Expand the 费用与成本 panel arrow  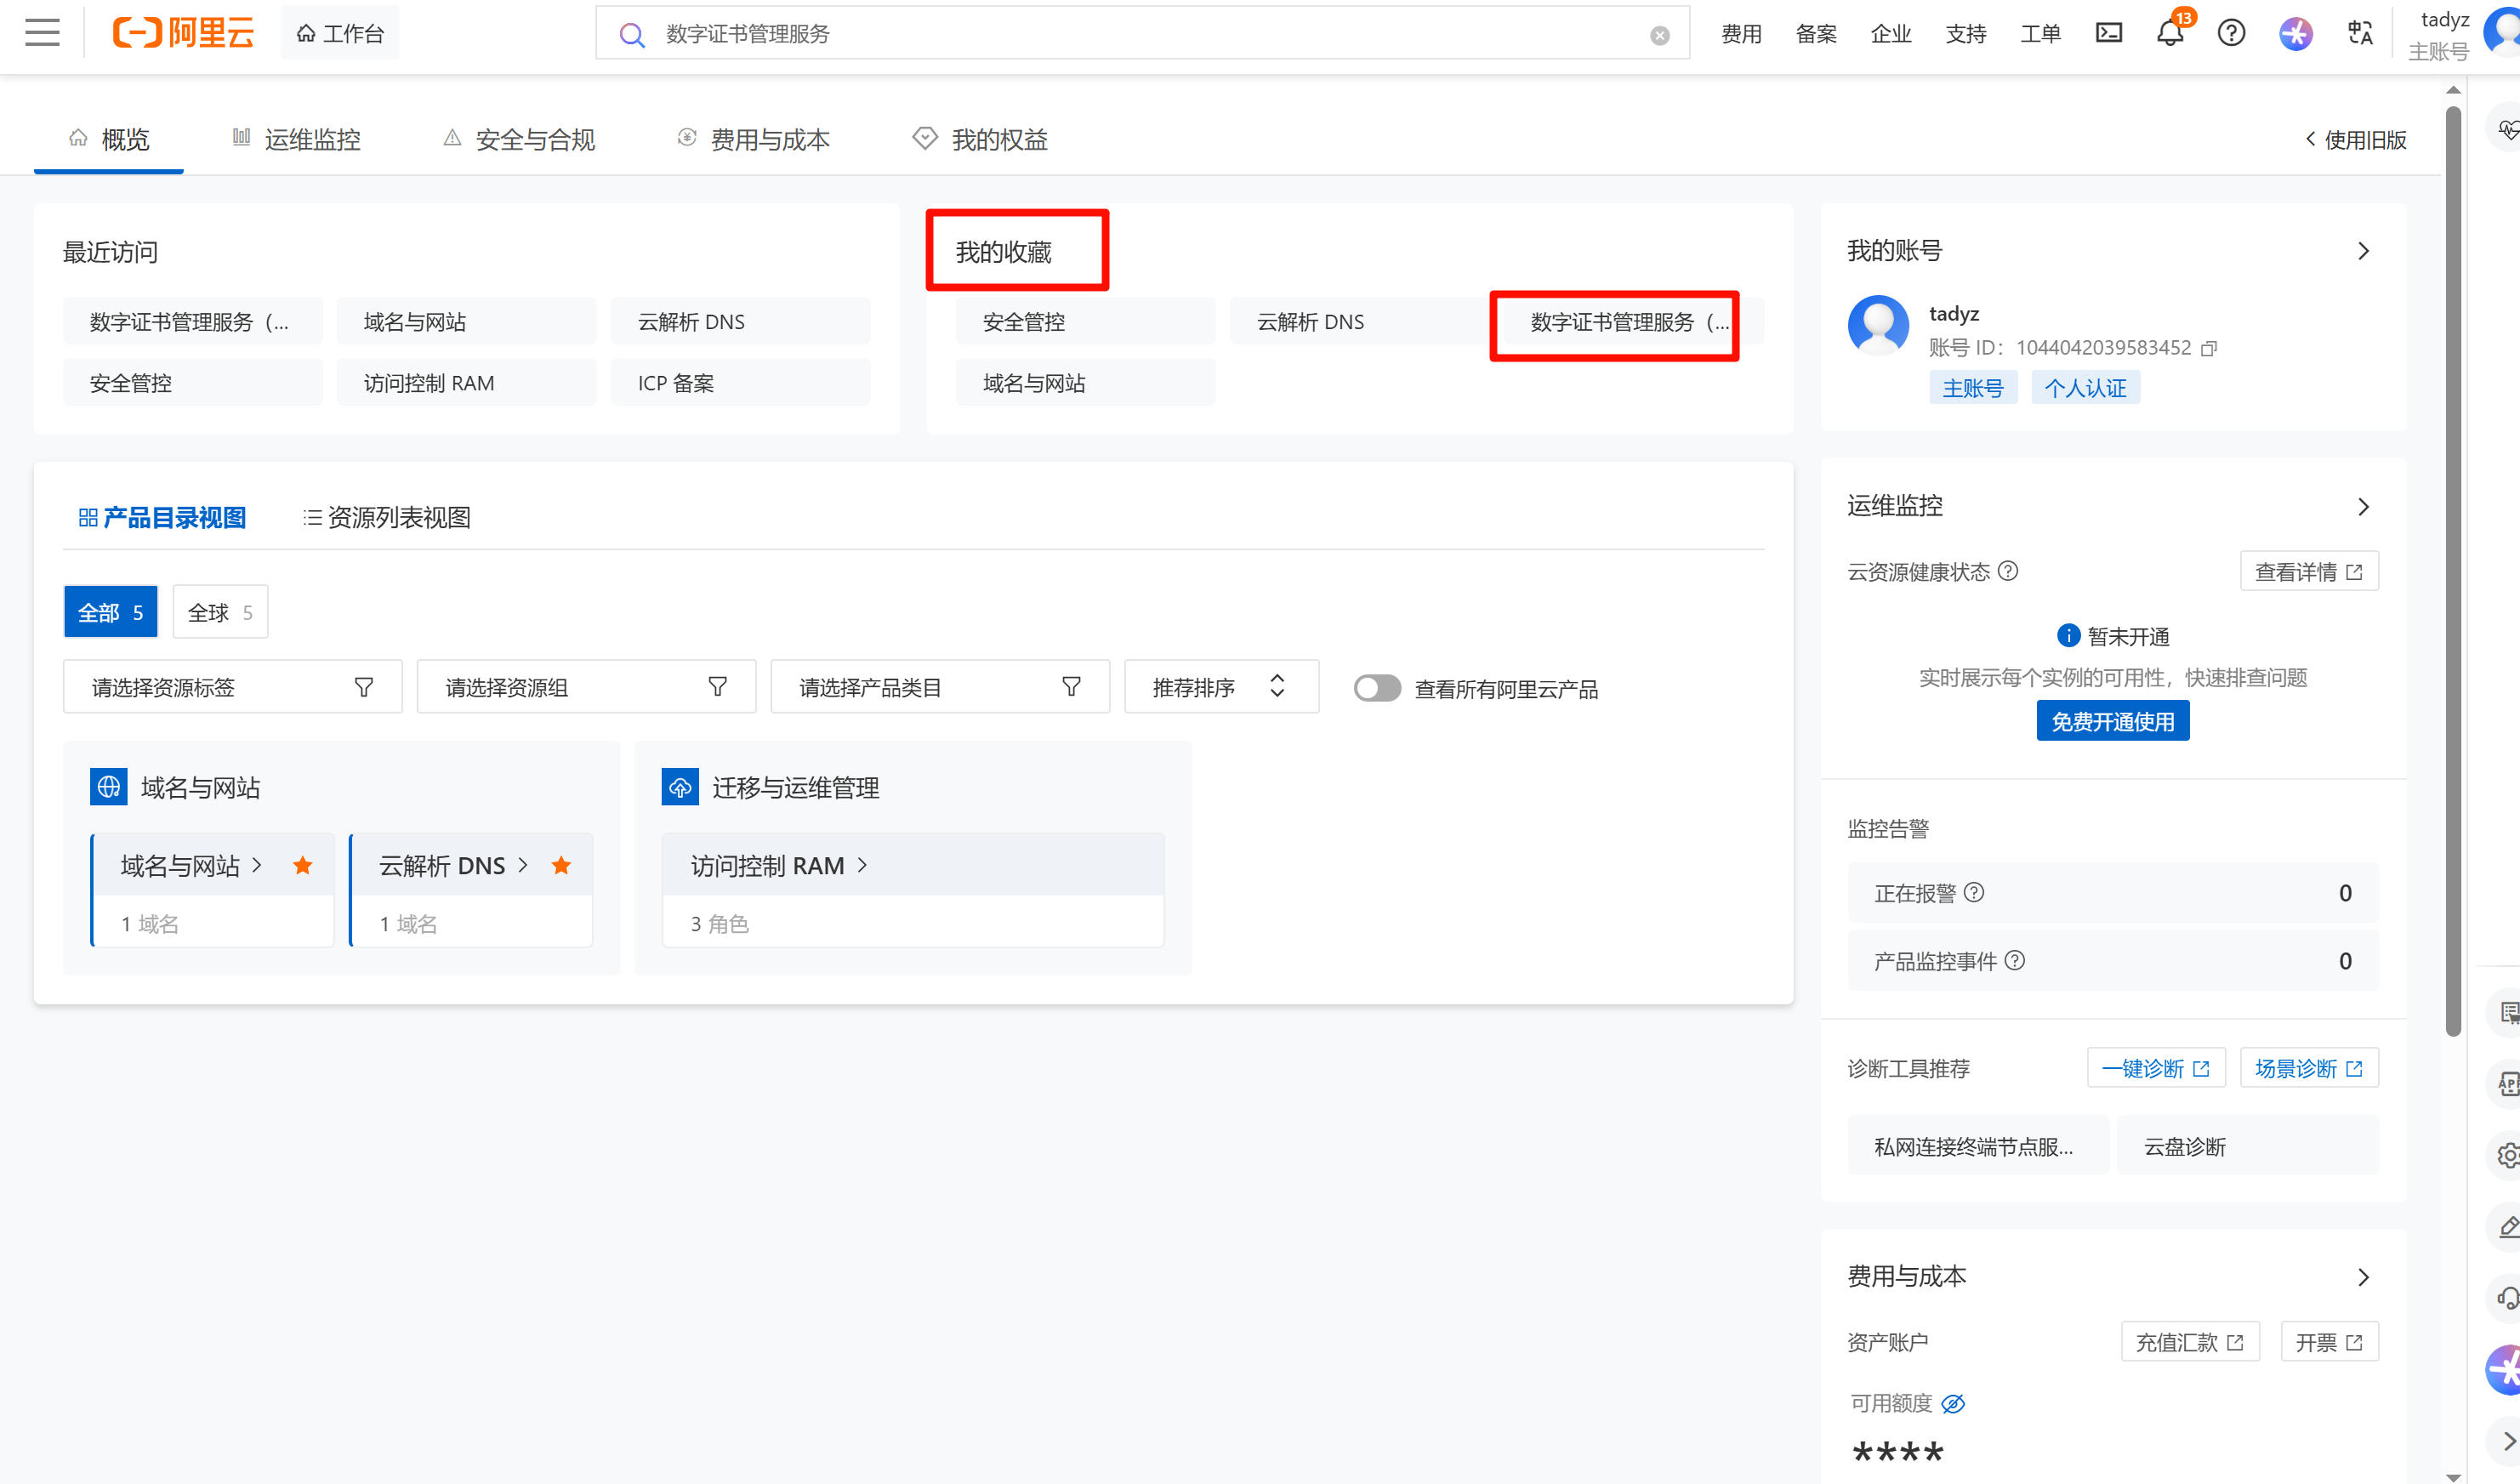pos(2364,1276)
